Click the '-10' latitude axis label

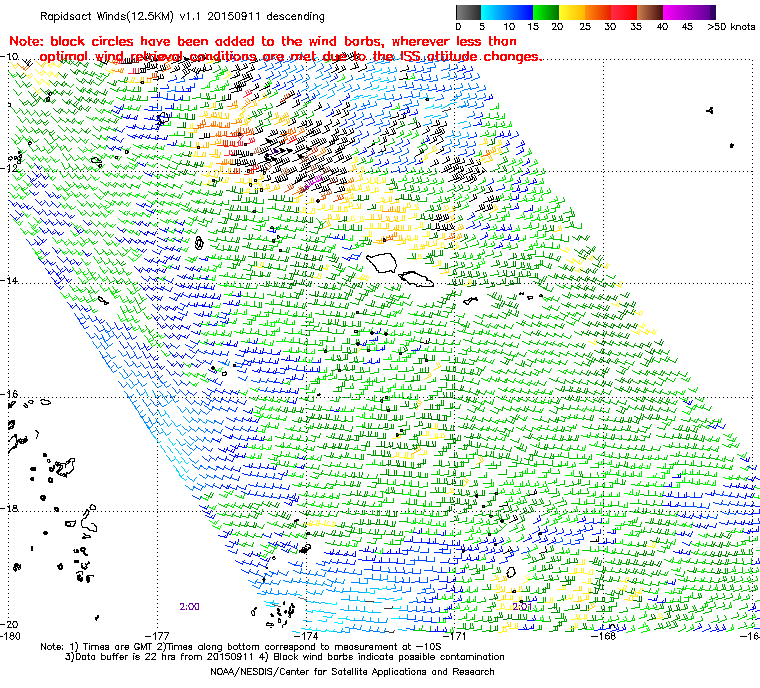(9, 56)
